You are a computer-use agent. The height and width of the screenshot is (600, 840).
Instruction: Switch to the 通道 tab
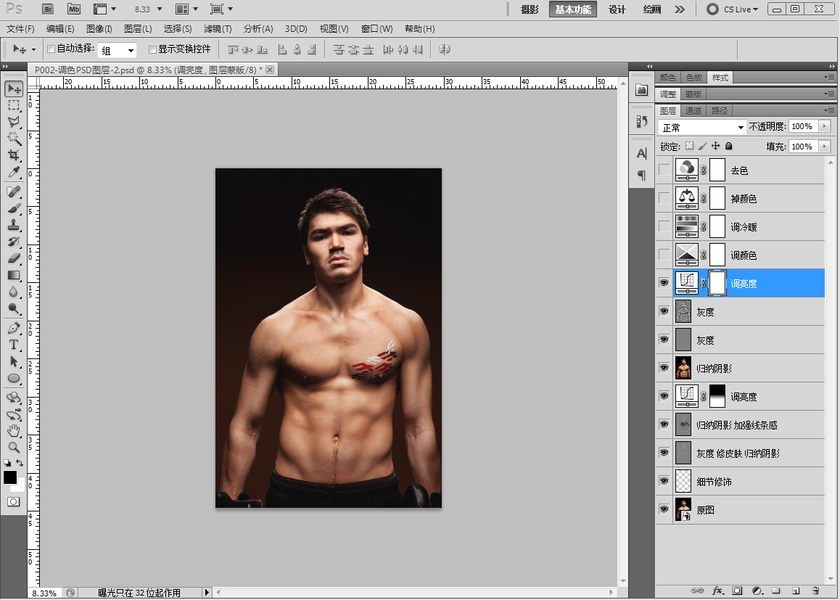pos(694,111)
